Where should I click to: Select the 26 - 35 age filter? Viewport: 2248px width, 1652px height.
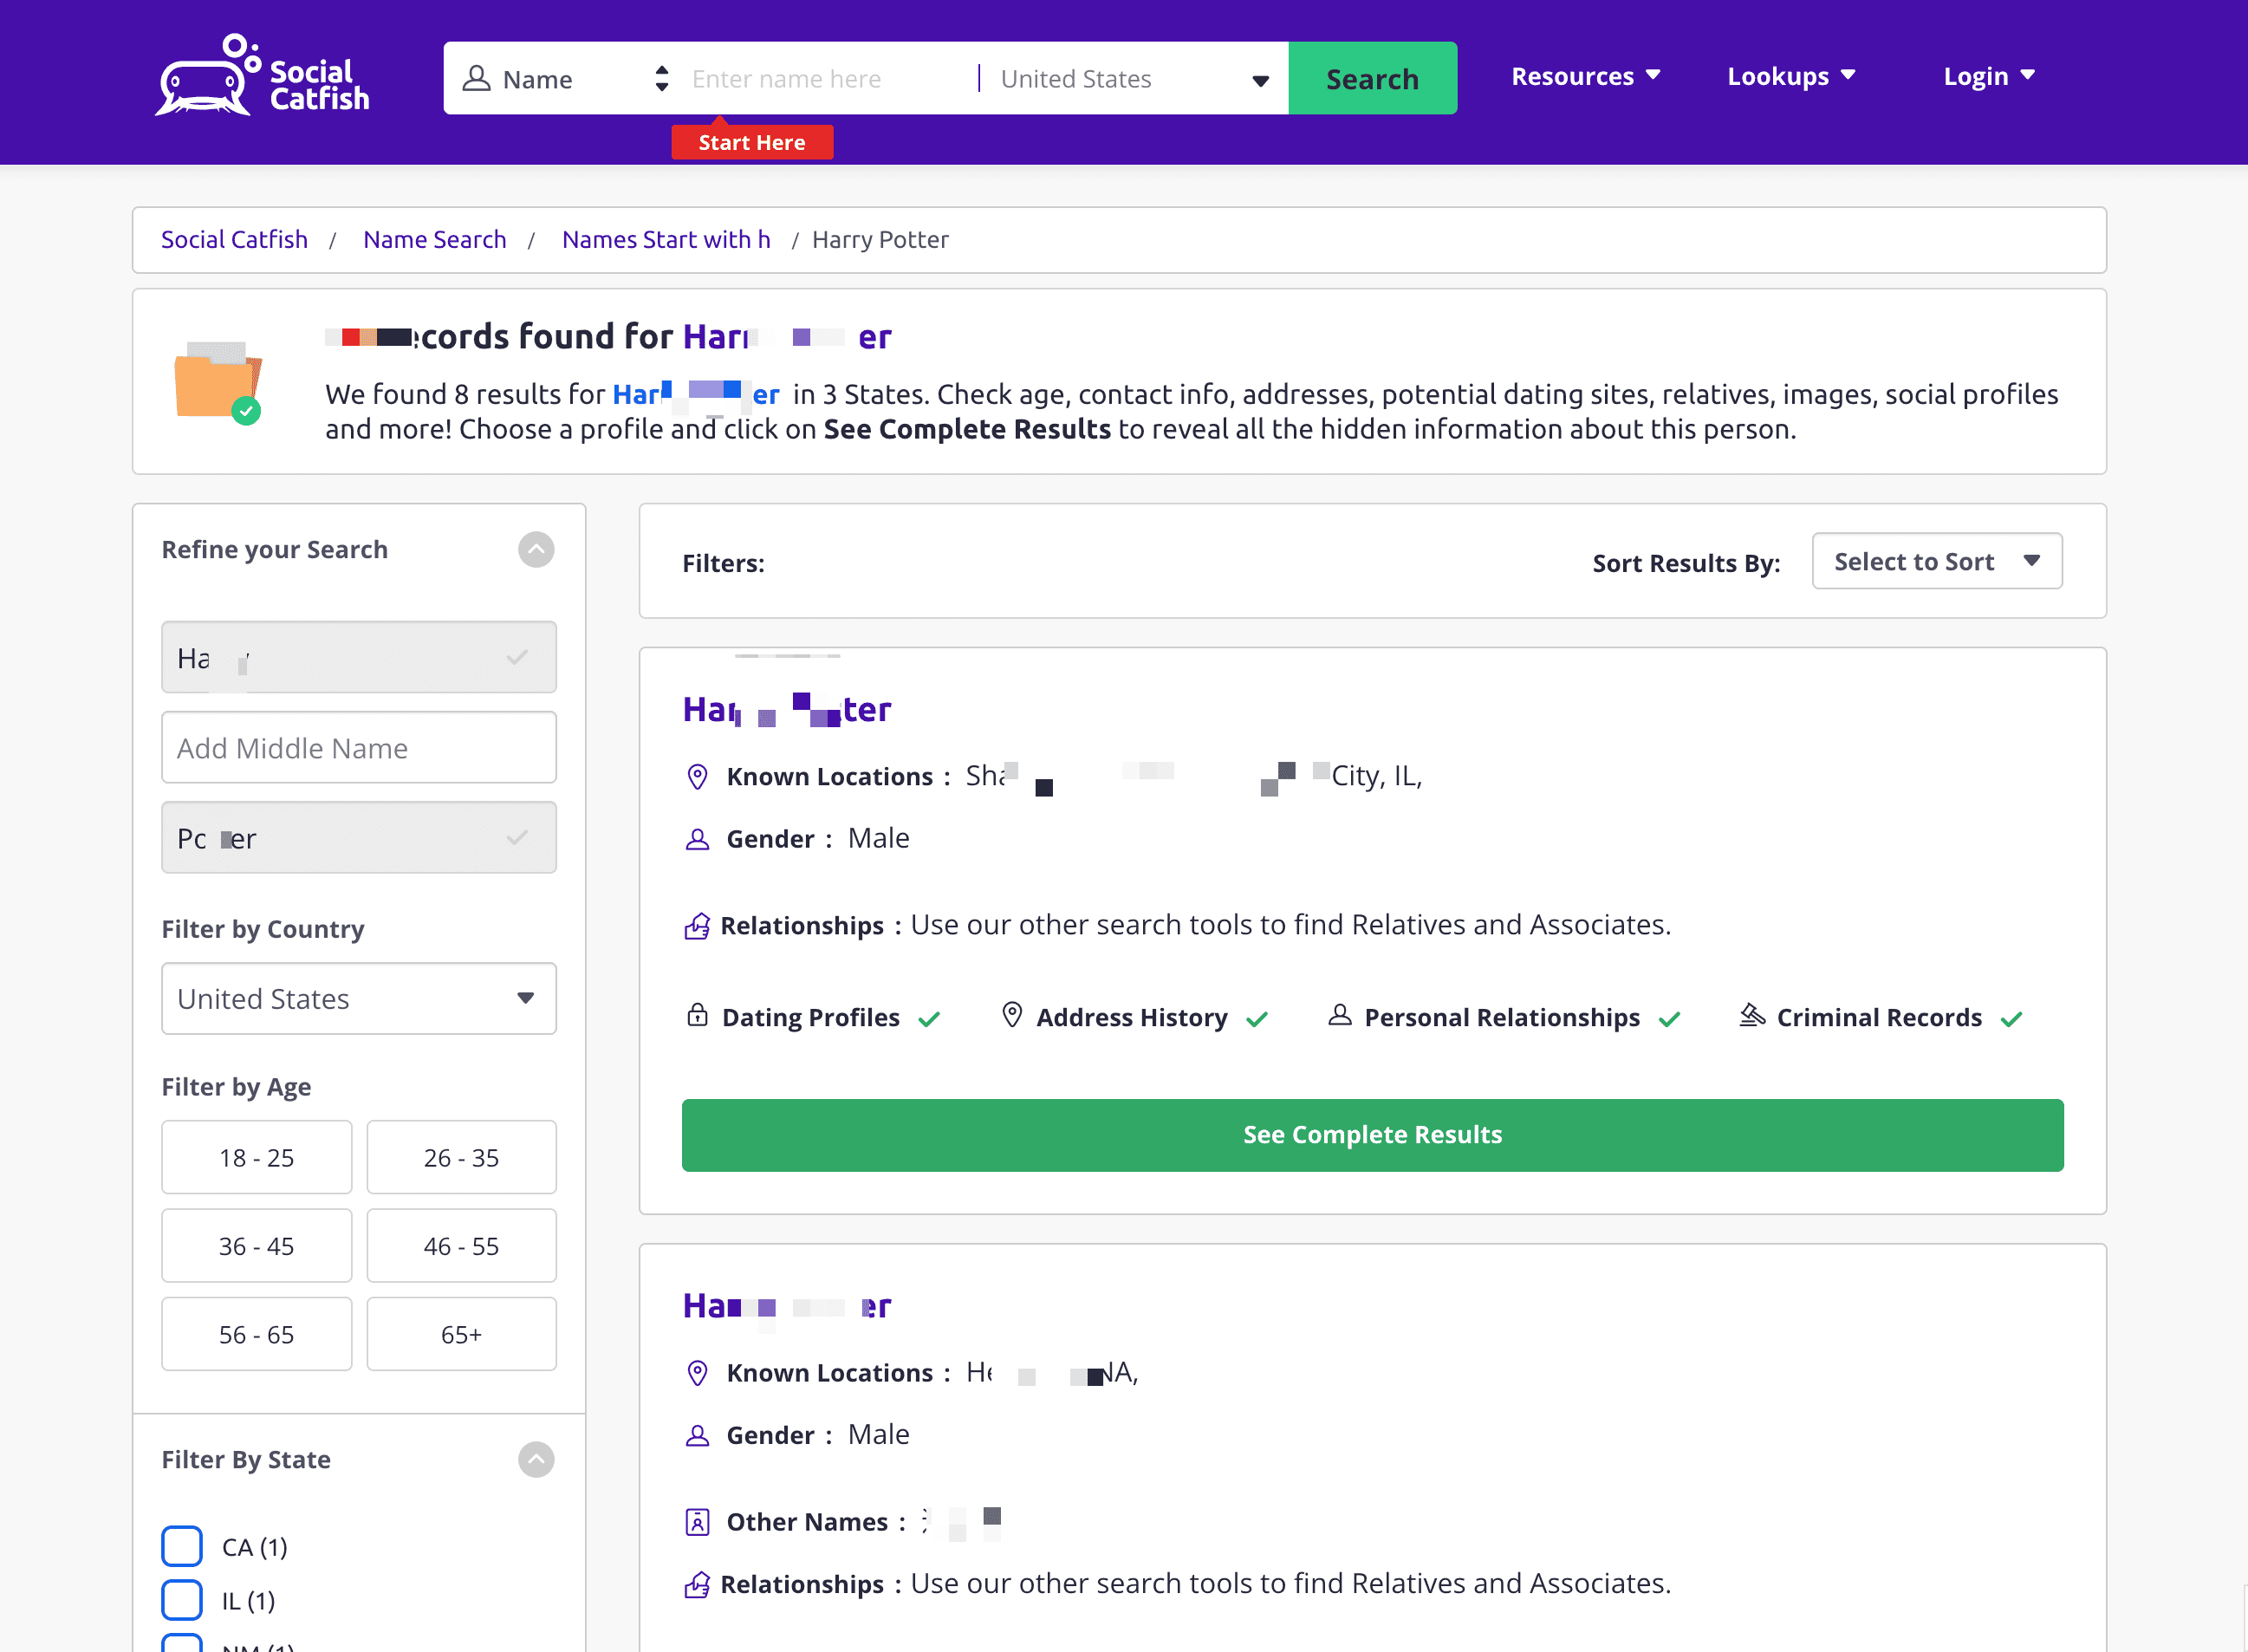click(x=461, y=1158)
